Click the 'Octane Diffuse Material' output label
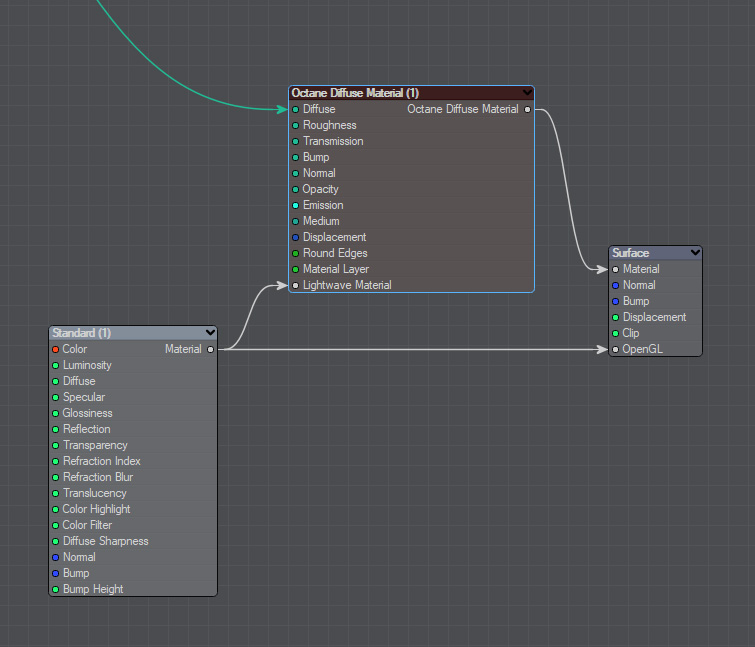 (x=463, y=109)
